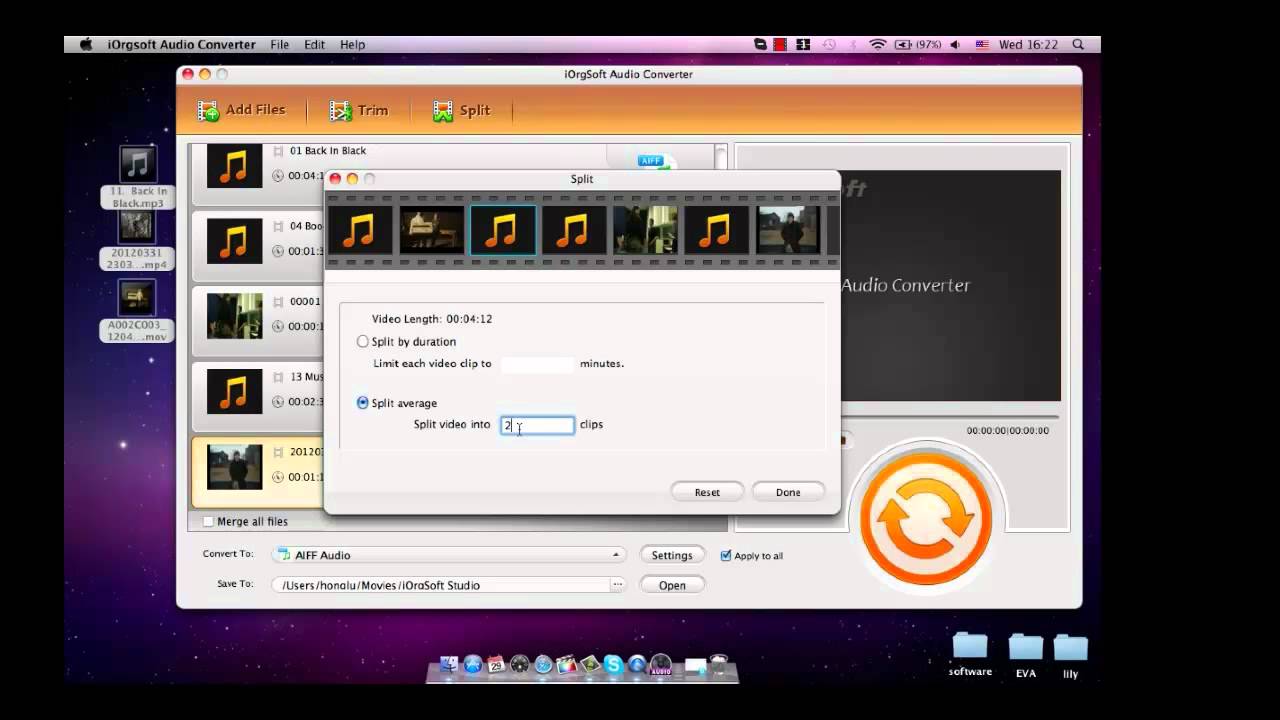This screenshot has height=720, width=1280.
Task: Click the preview playback progress slider
Action: [x=949, y=416]
